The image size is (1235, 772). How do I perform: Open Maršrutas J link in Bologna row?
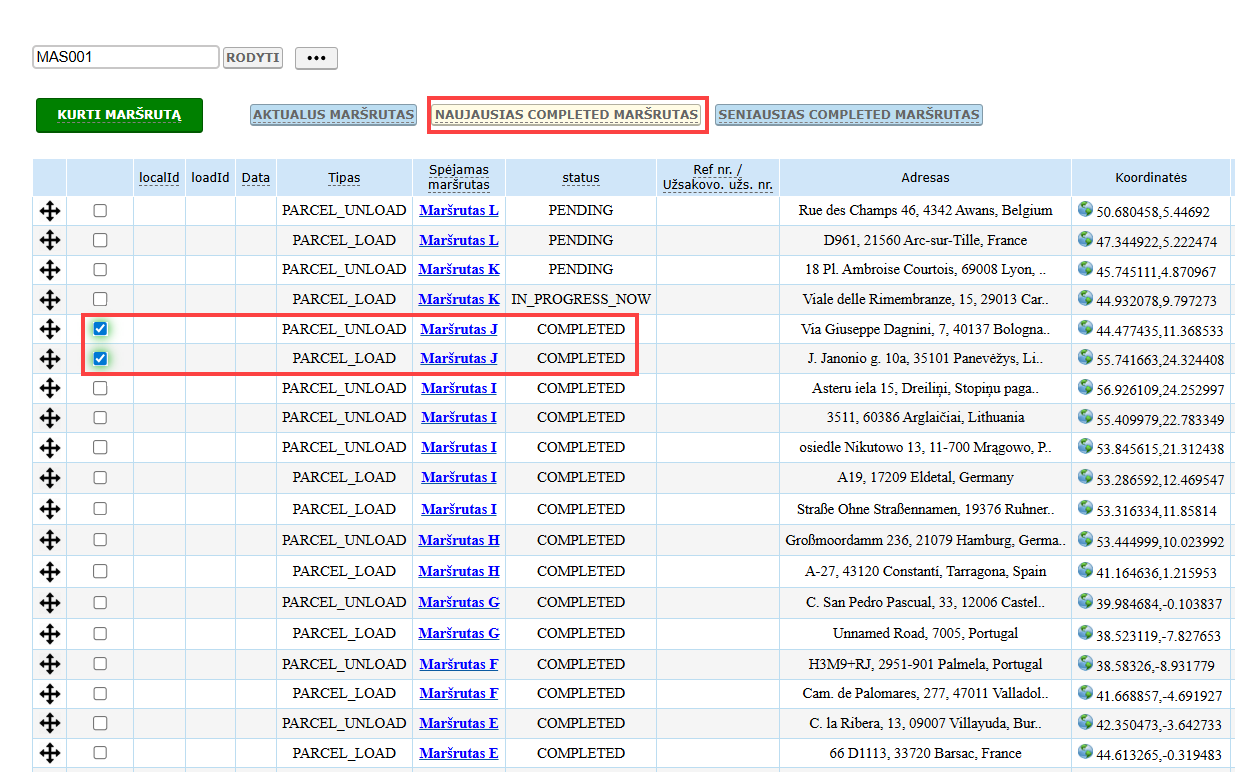[459, 329]
